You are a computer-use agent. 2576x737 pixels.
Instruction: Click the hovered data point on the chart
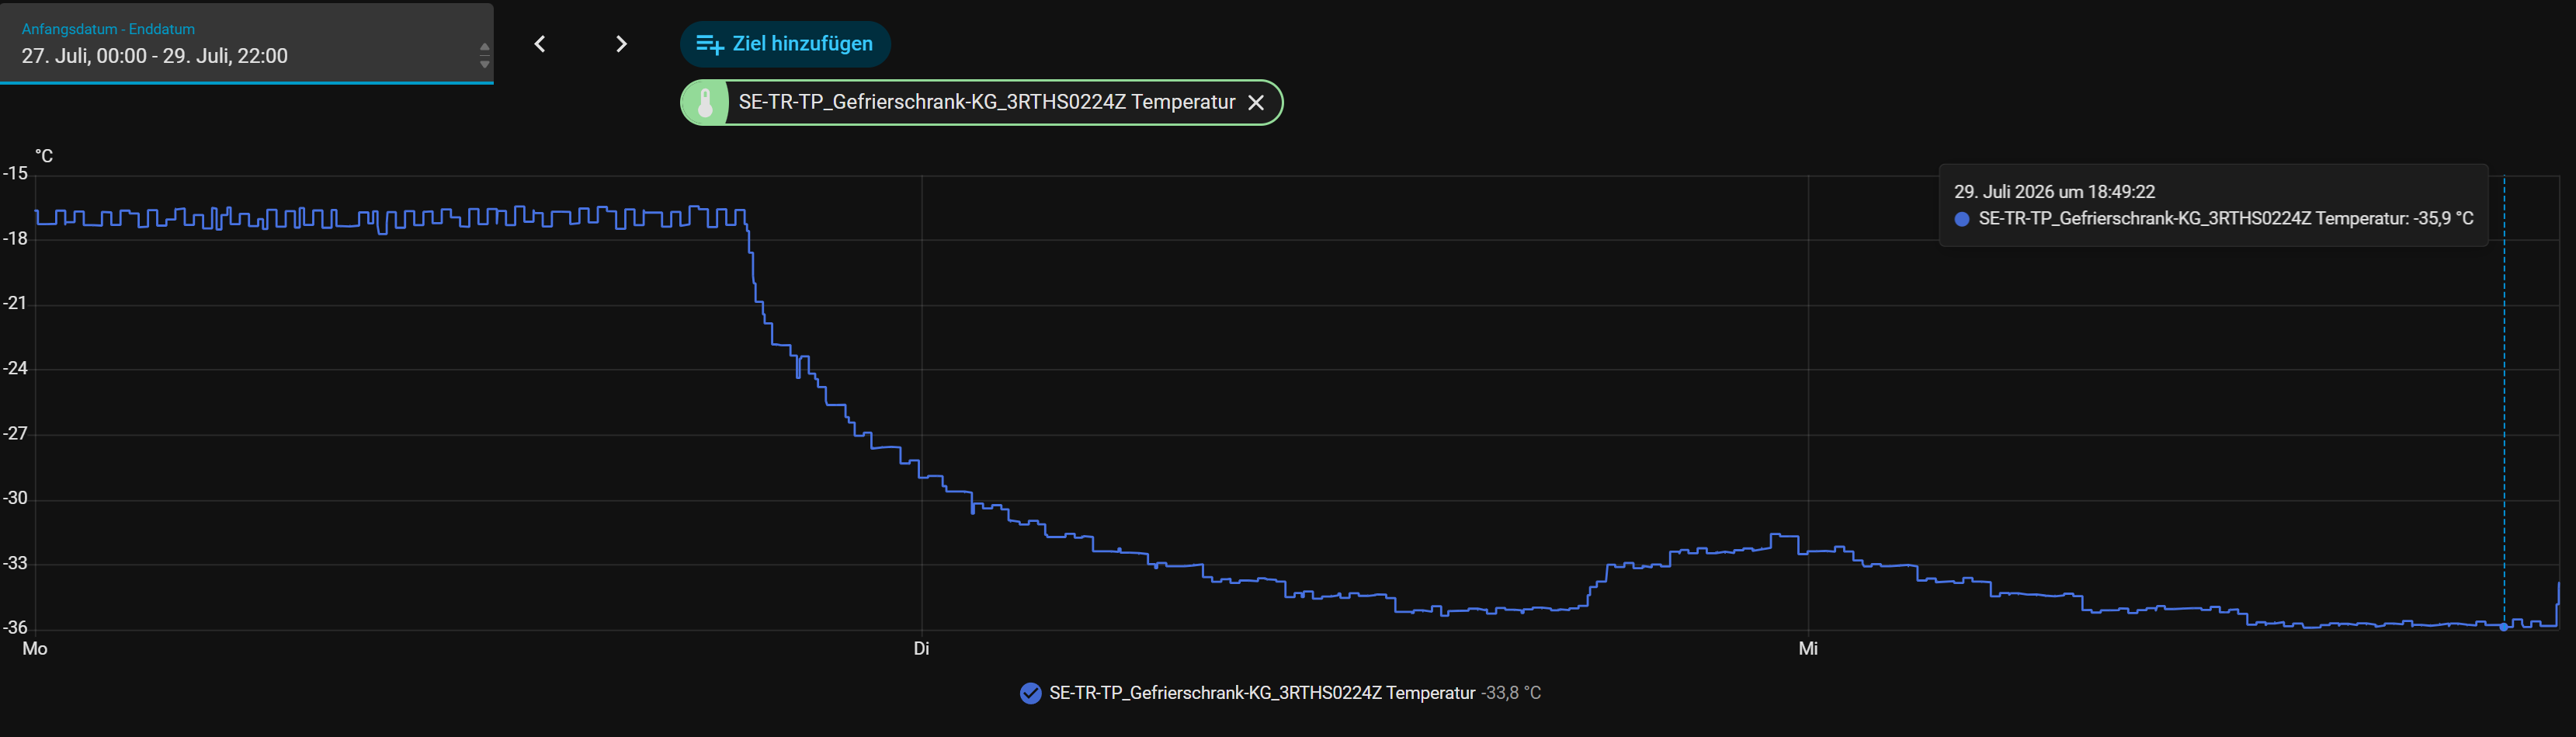pos(2504,627)
